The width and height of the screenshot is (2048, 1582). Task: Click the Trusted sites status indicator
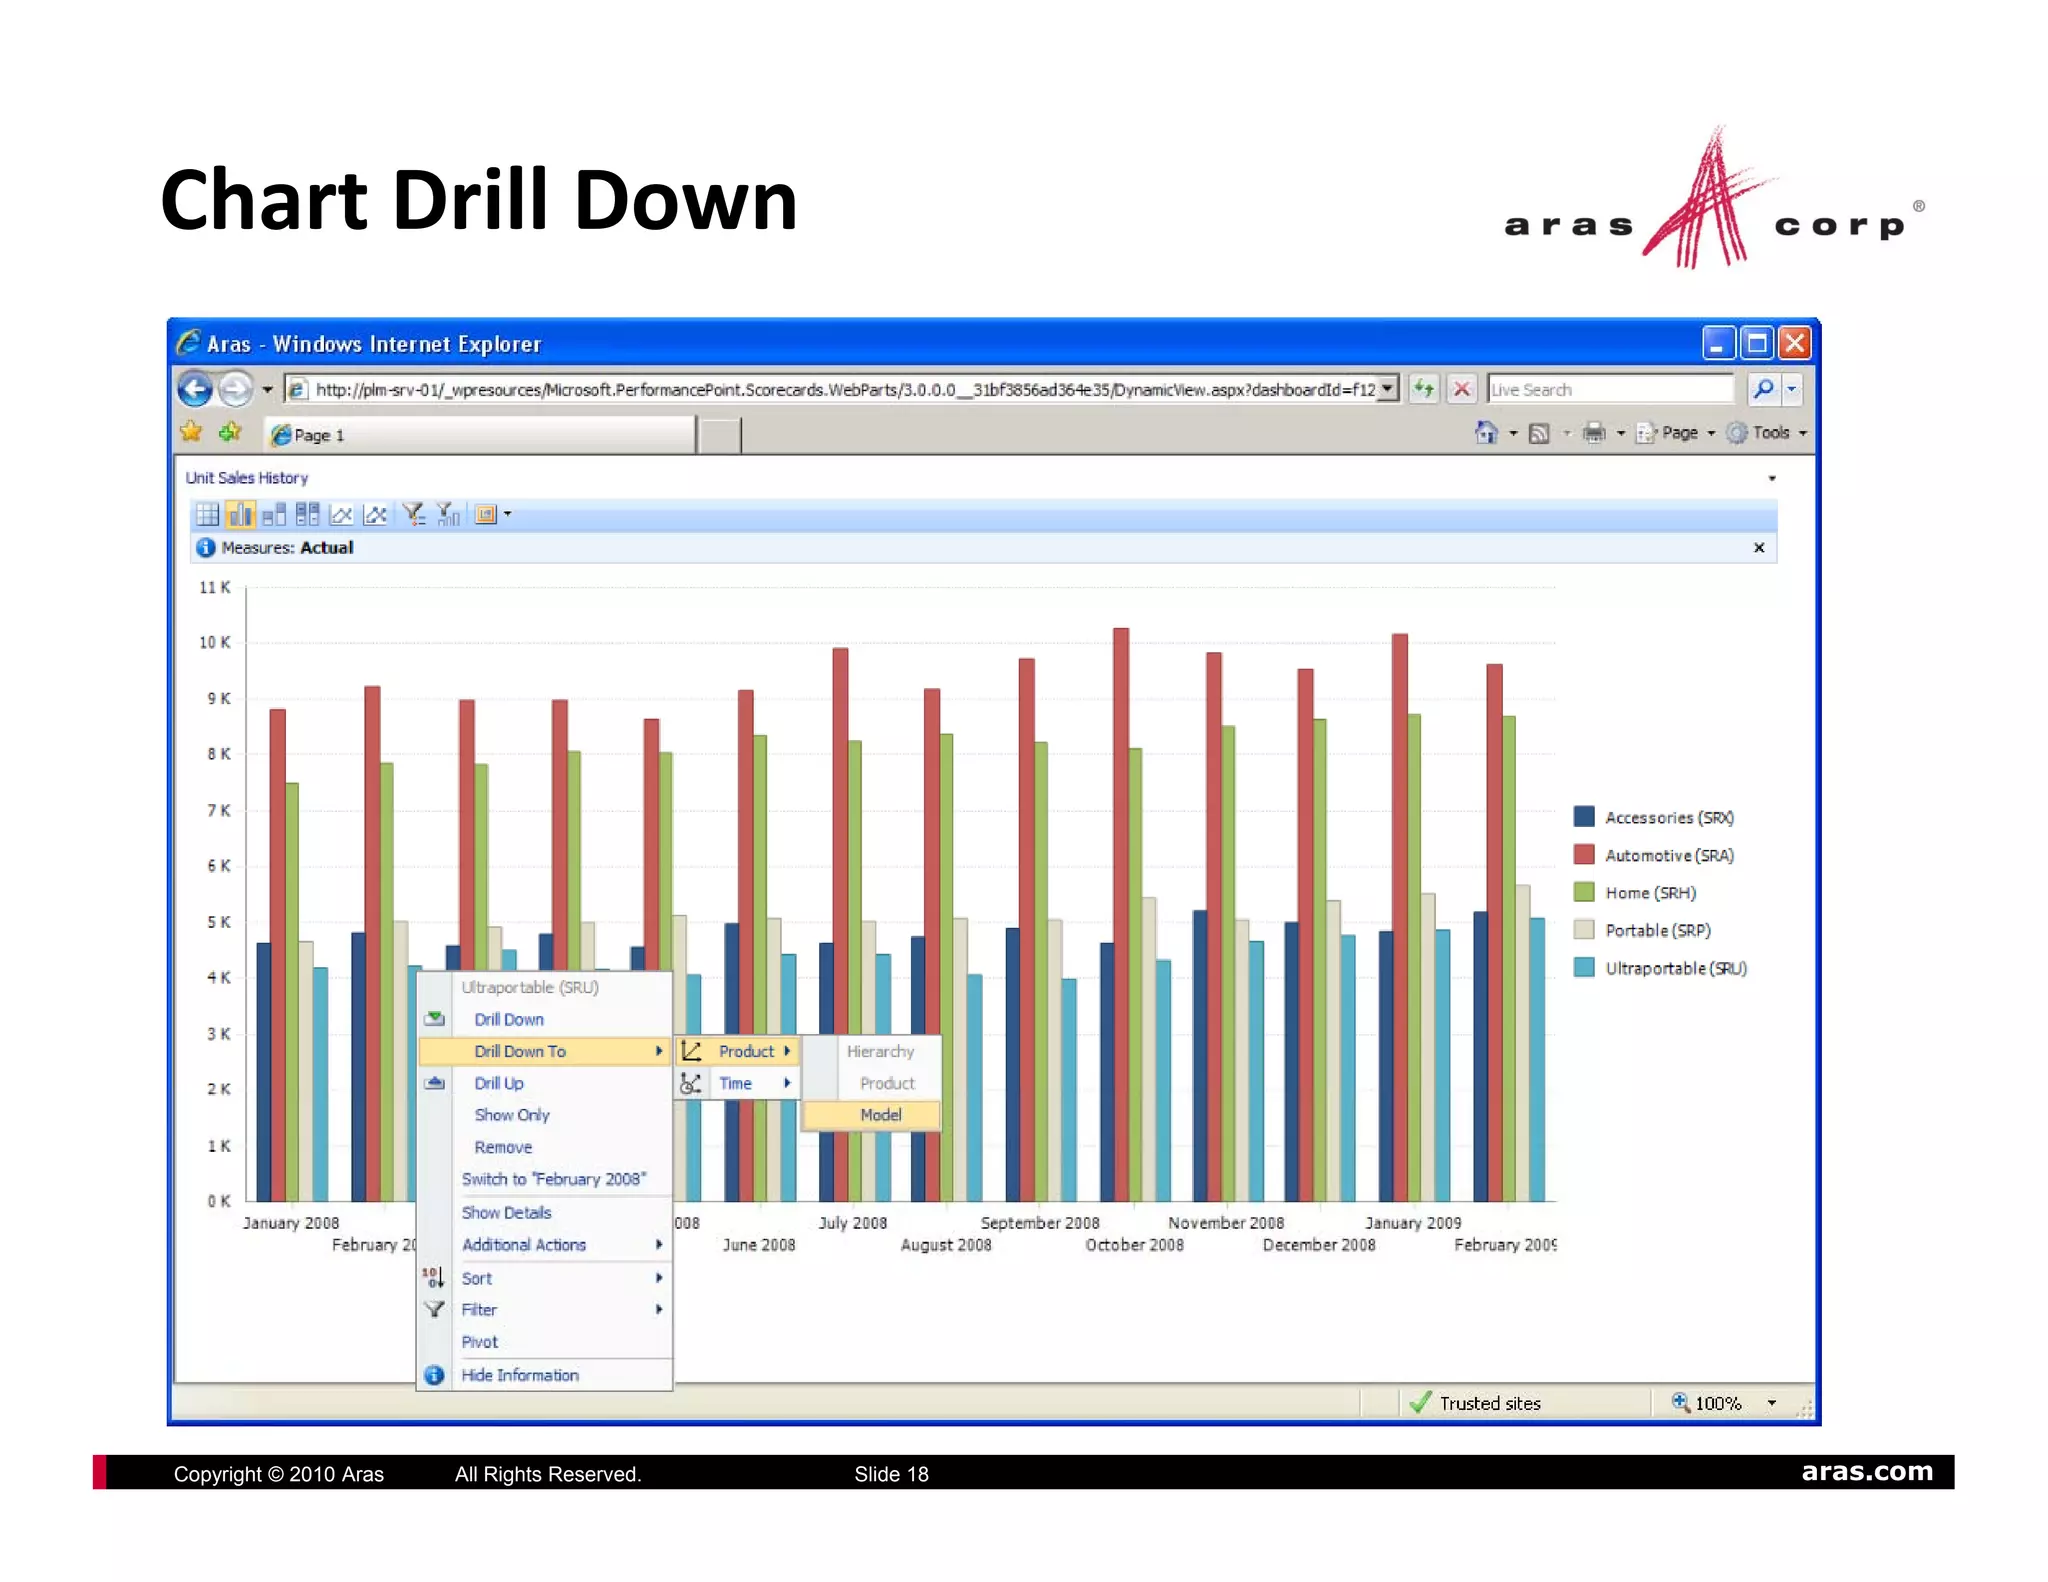coord(1476,1403)
